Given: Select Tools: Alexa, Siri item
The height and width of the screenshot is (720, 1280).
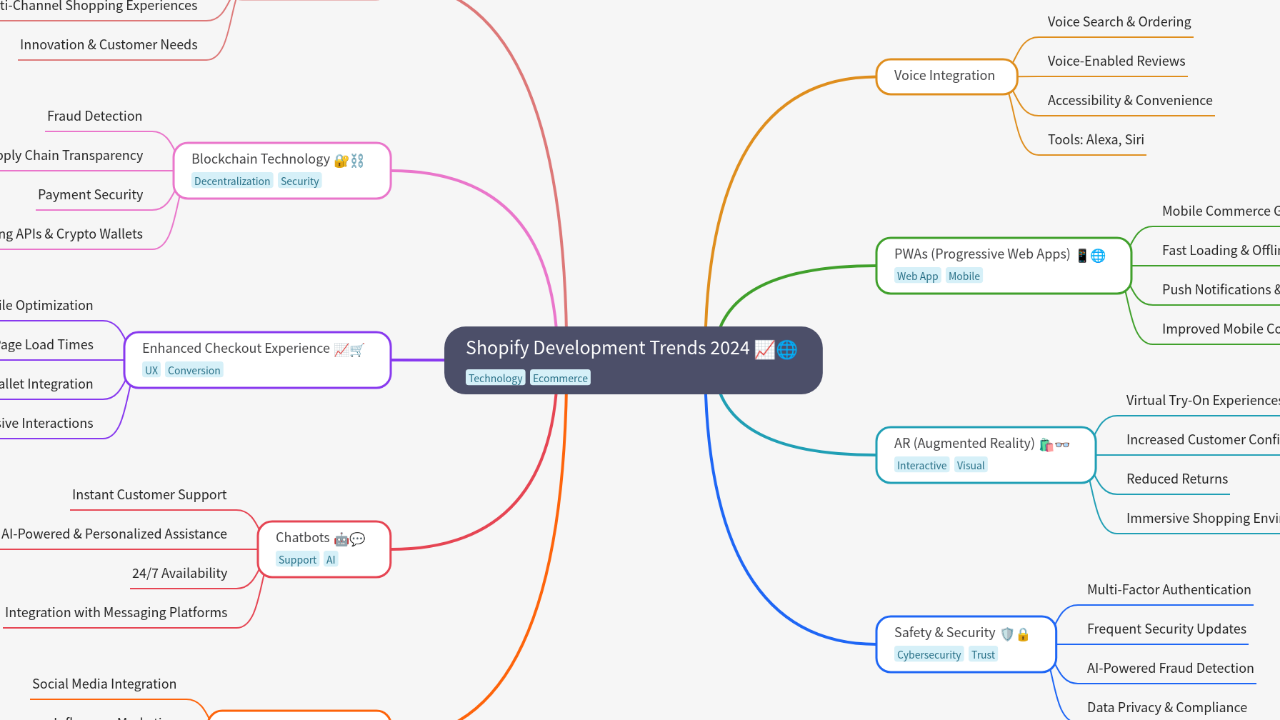Looking at the screenshot, I should tap(1096, 140).
